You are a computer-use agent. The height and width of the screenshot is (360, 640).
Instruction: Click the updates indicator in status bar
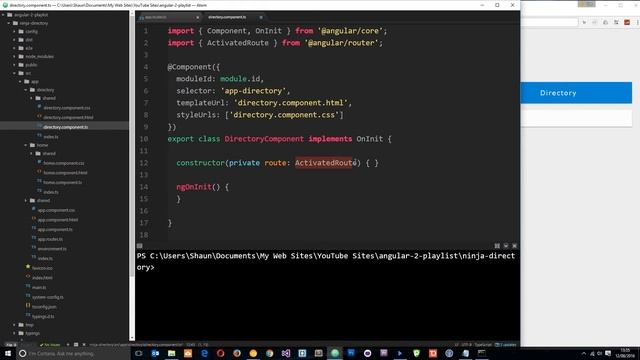tap(505, 345)
